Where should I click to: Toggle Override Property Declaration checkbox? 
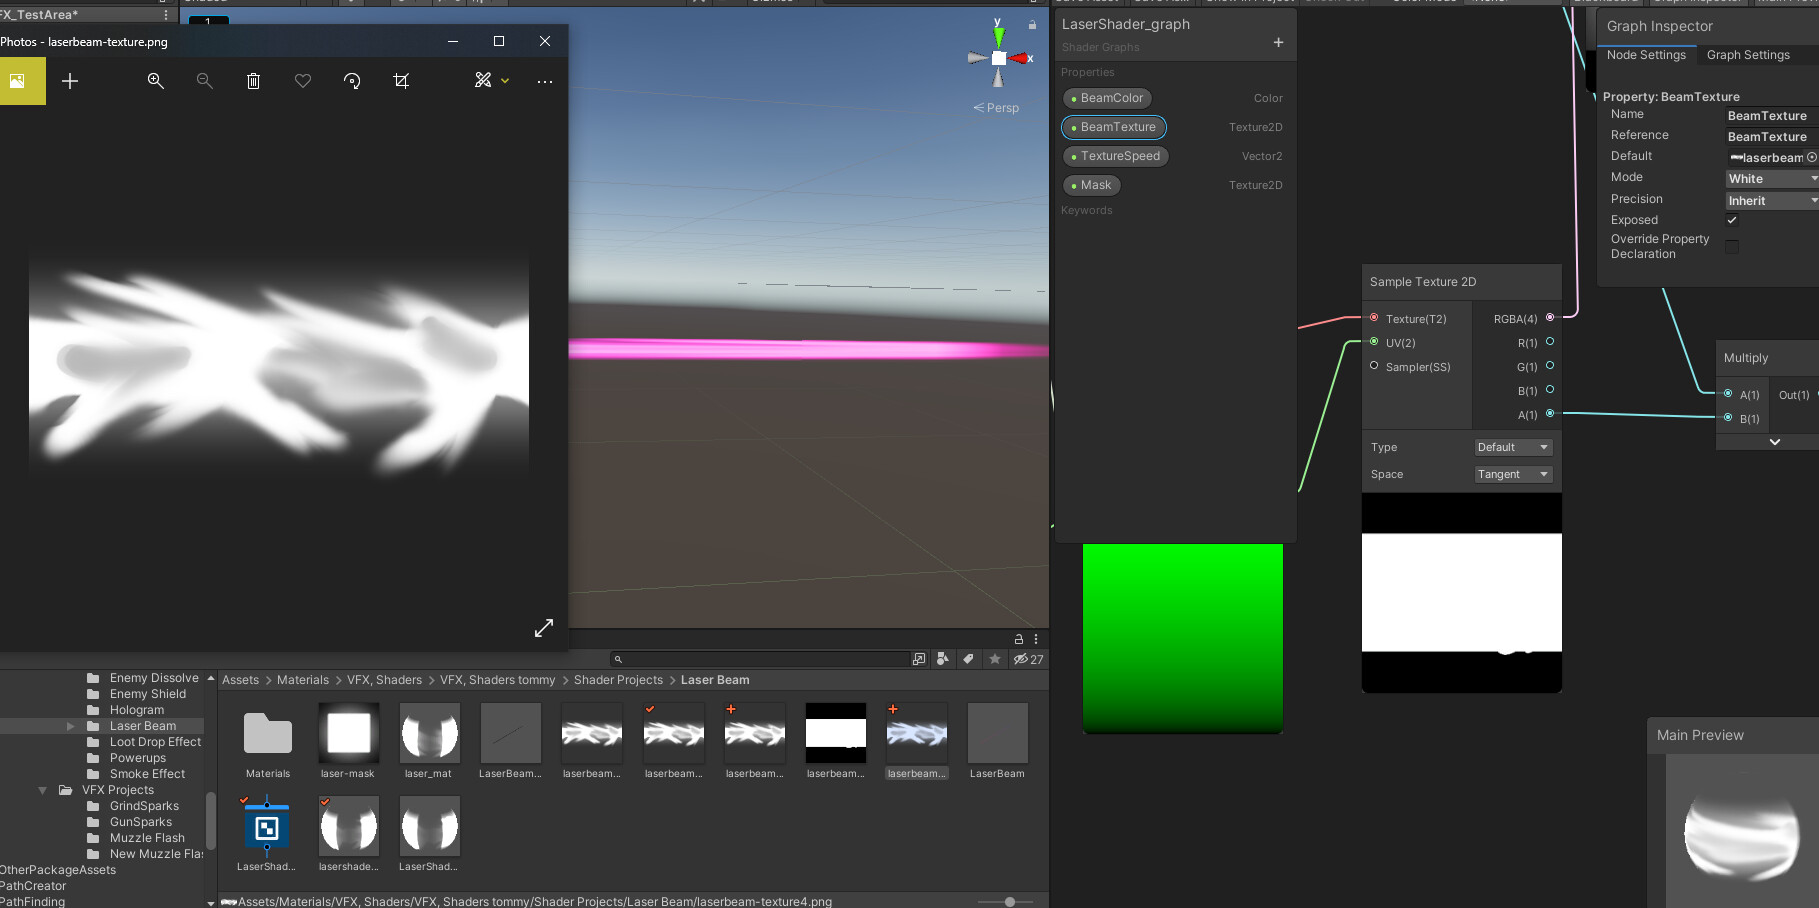(x=1732, y=246)
